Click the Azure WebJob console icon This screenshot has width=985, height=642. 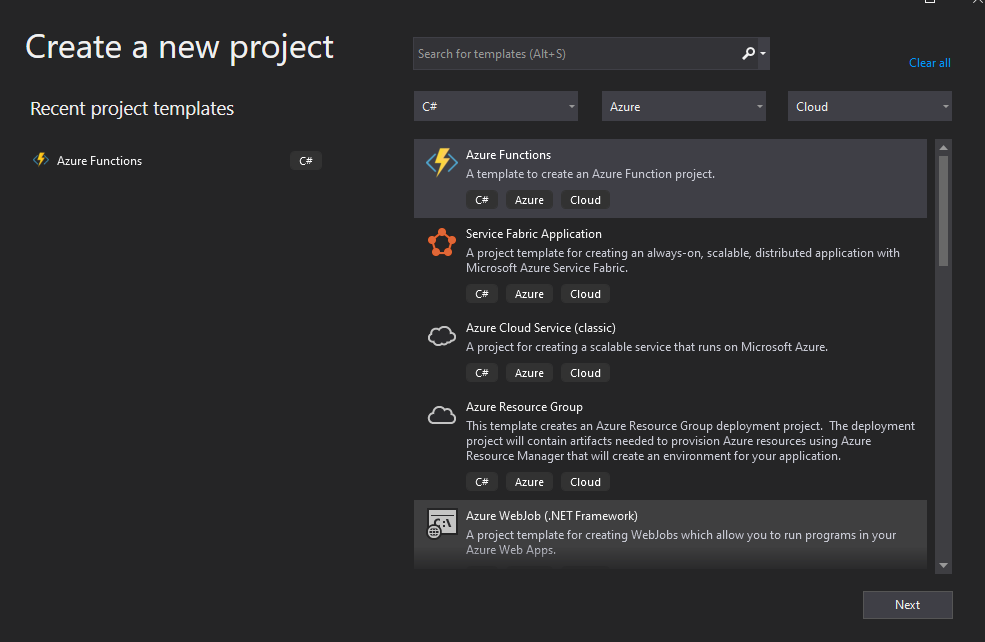[442, 524]
